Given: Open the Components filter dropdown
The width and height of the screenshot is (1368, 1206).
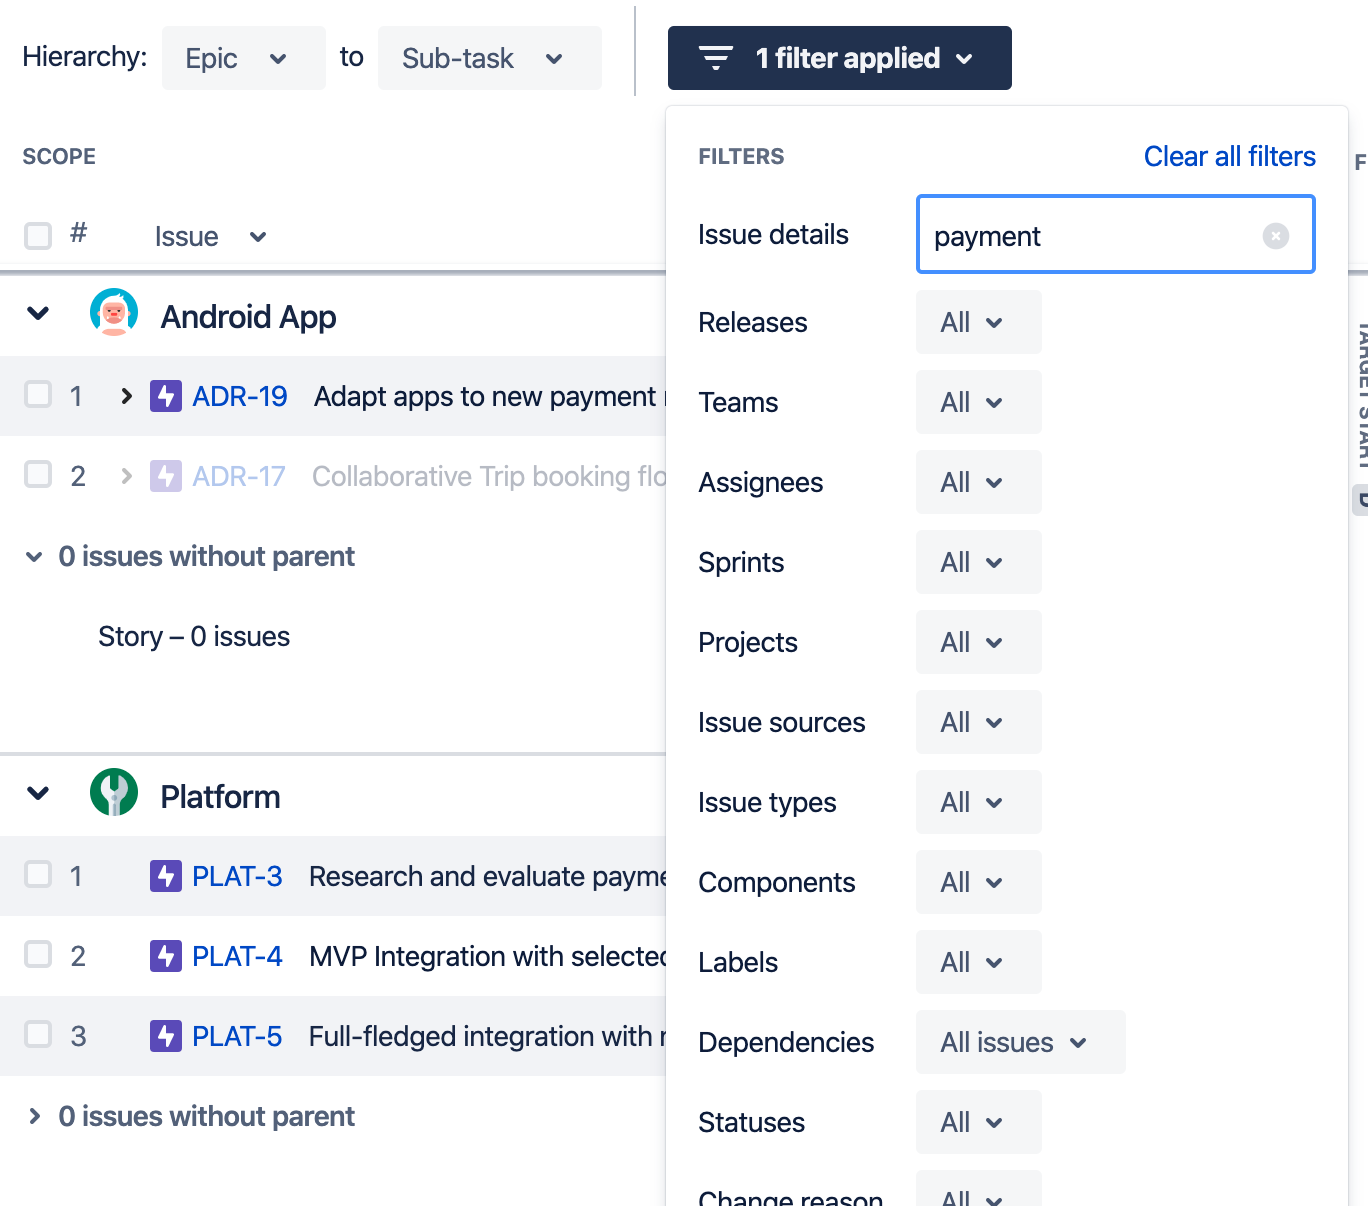Looking at the screenshot, I should 979,882.
